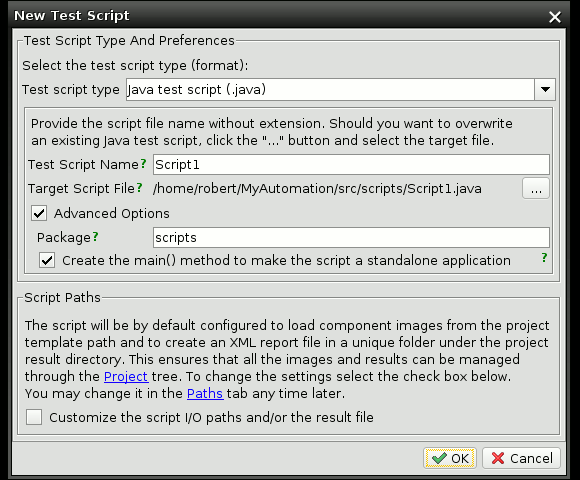
Task: Disable the Create the main() method checkbox
Action: click(47, 260)
